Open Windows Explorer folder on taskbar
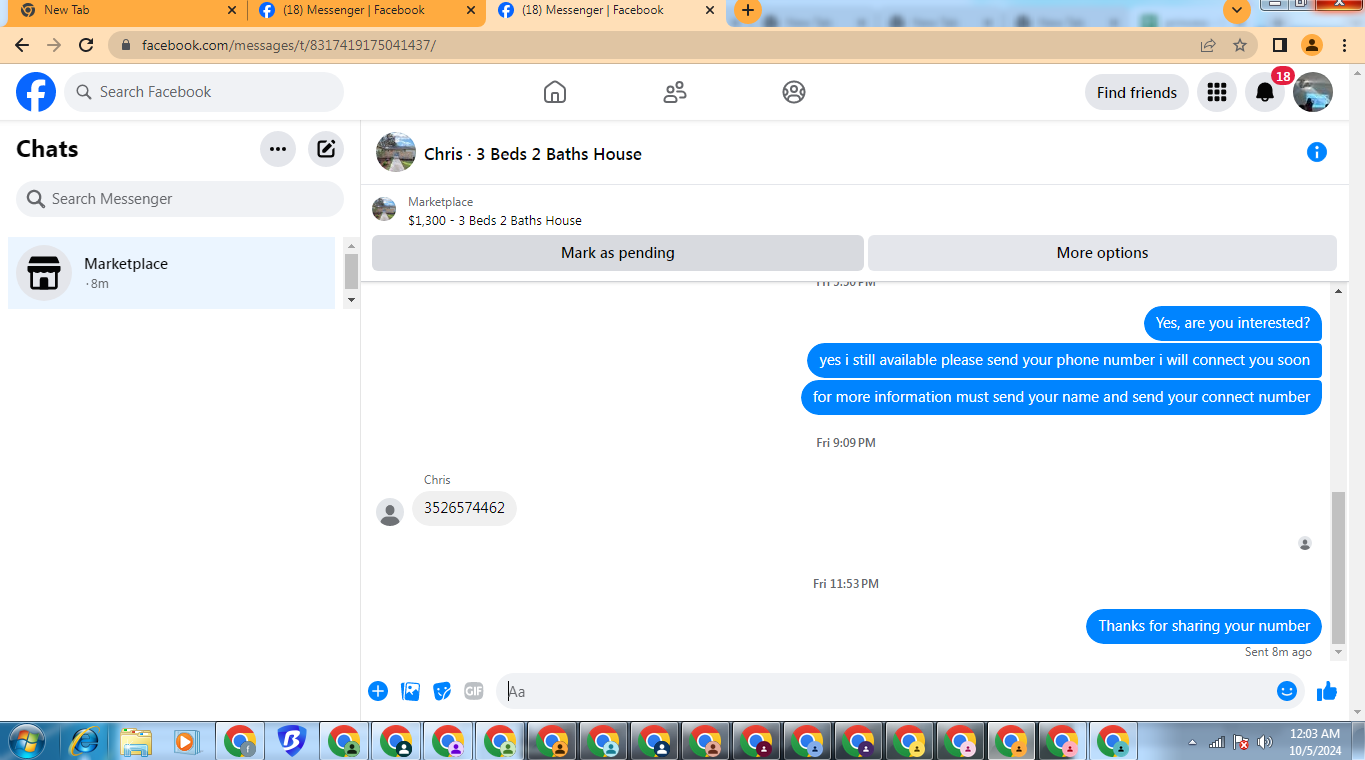 coord(135,742)
